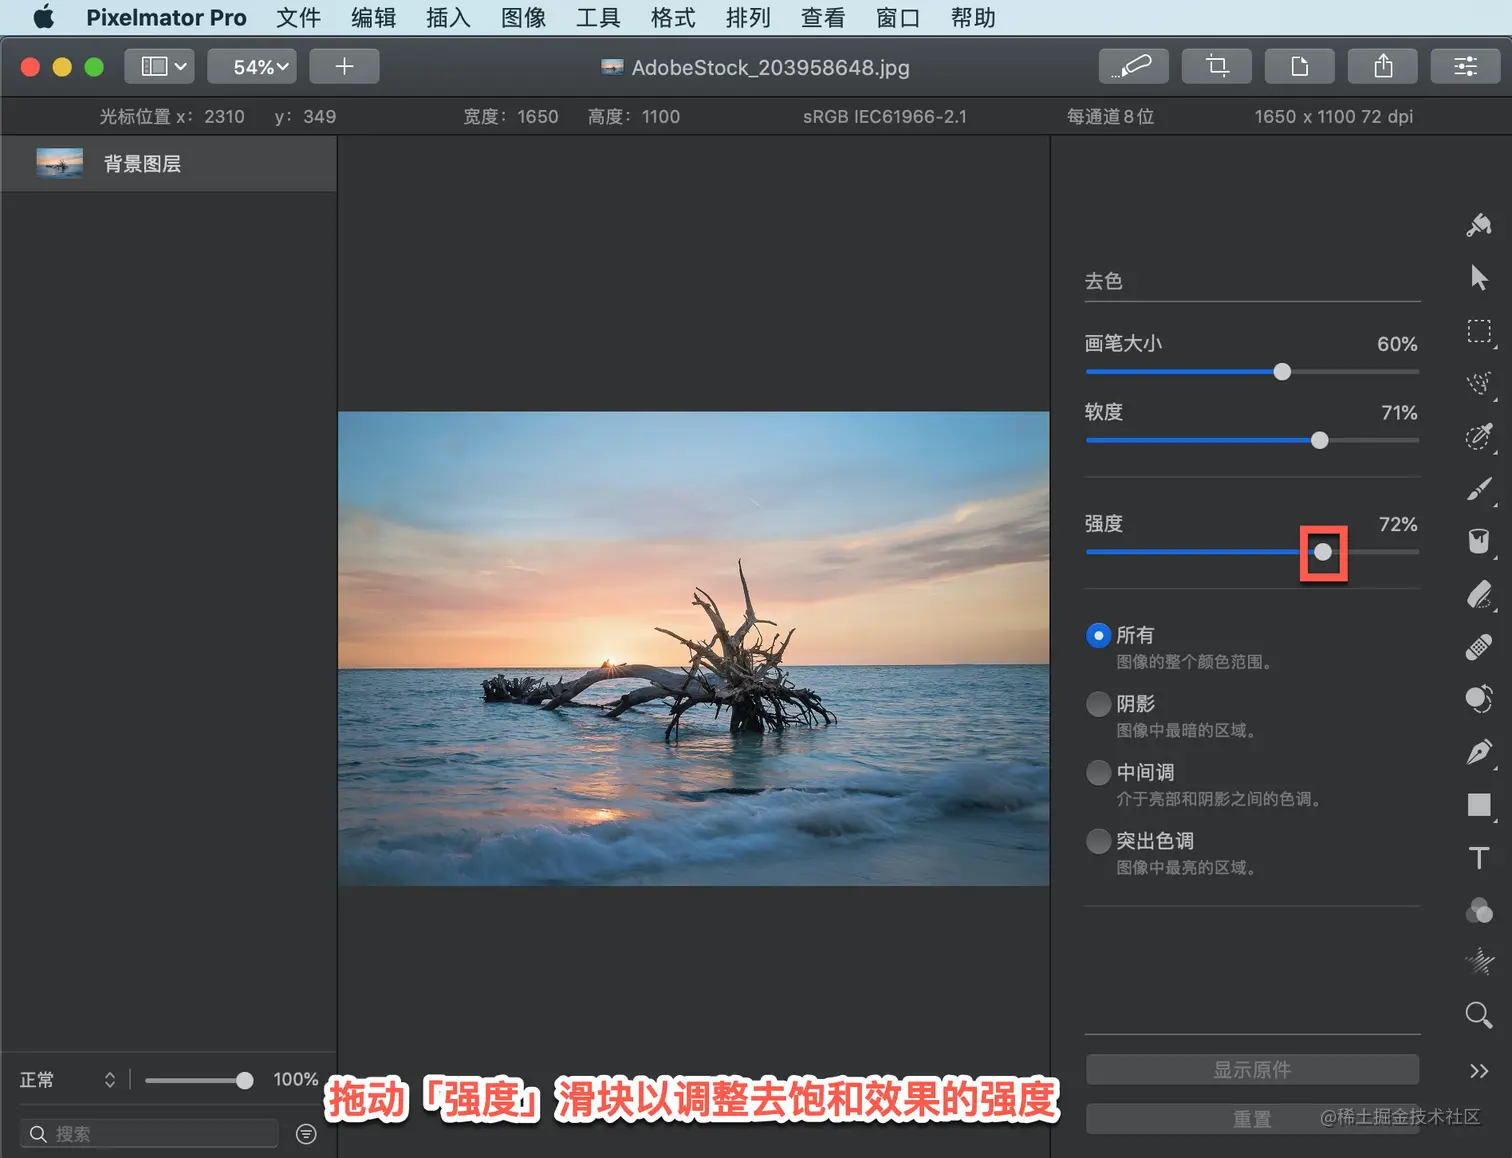
Task: Open the 图像 menu
Action: (x=523, y=17)
